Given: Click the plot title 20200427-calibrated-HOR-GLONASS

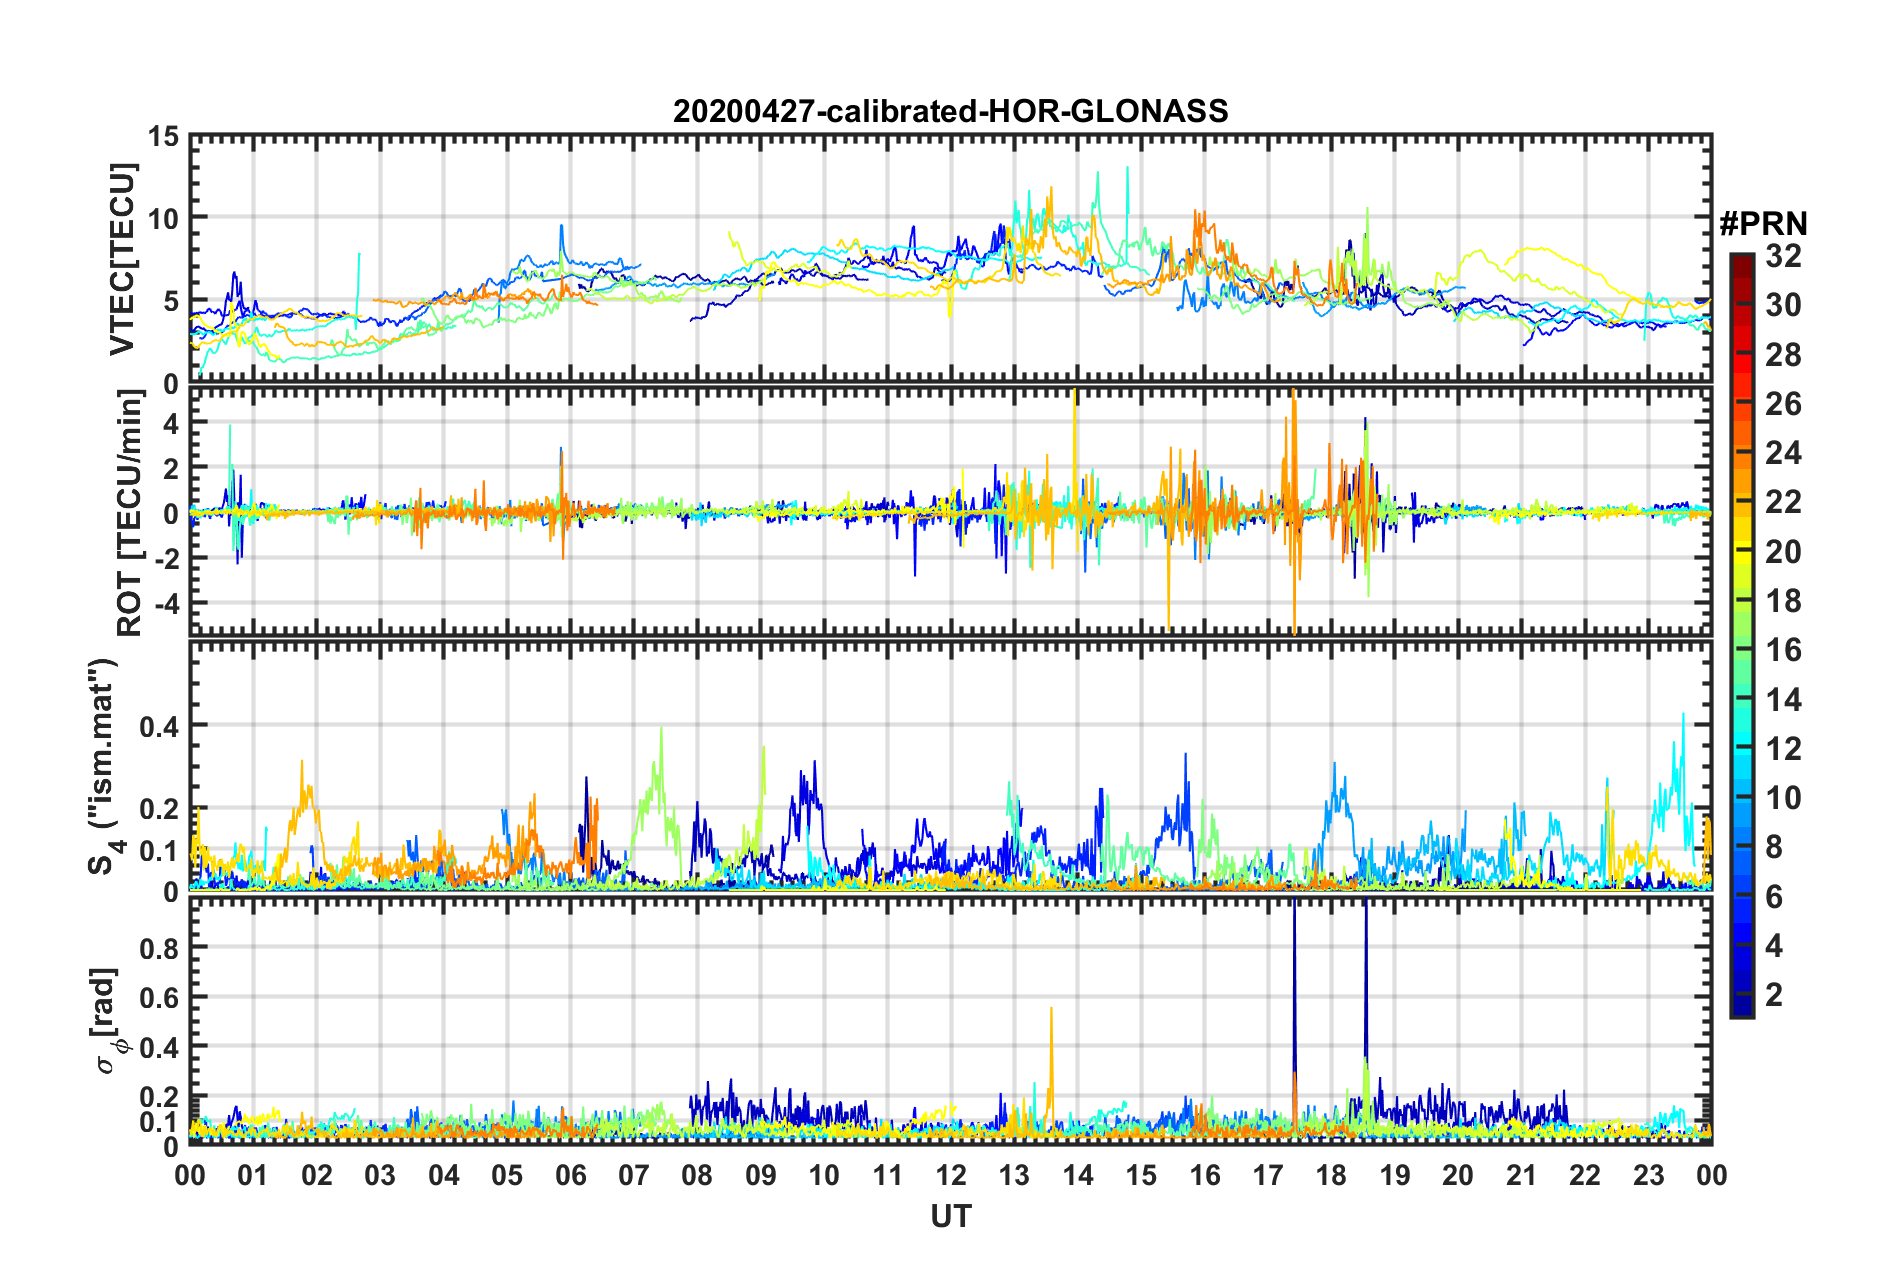Looking at the screenshot, I should (x=950, y=110).
